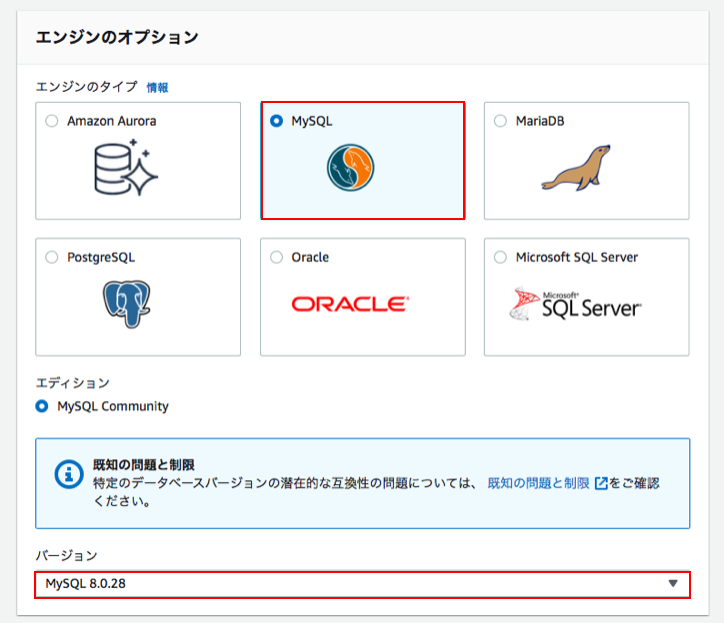Select the Amazon Aurora radio button
724x623 pixels.
52,121
